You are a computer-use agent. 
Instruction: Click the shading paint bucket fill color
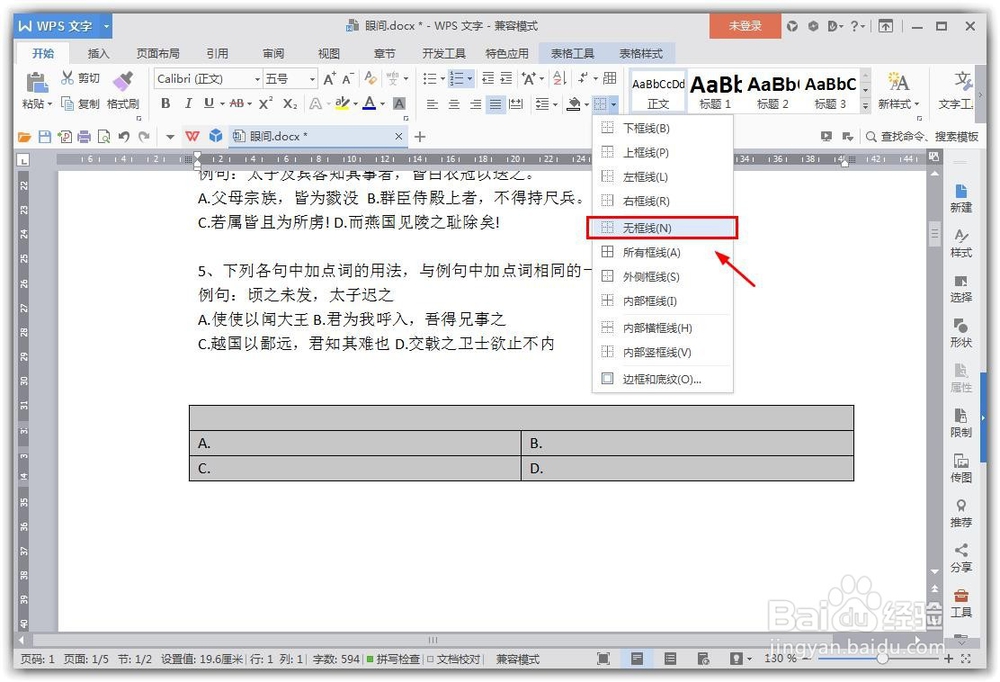pyautogui.click(x=573, y=104)
